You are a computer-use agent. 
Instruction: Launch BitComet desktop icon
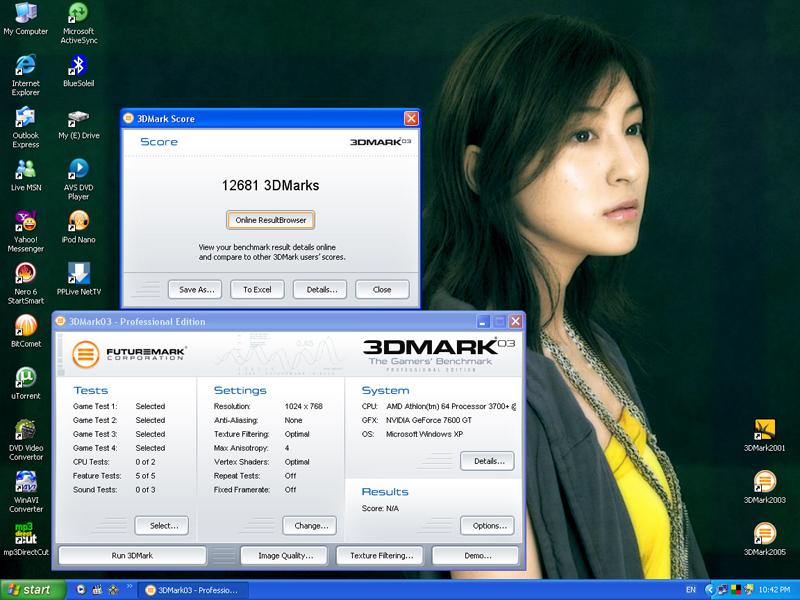coord(26,331)
